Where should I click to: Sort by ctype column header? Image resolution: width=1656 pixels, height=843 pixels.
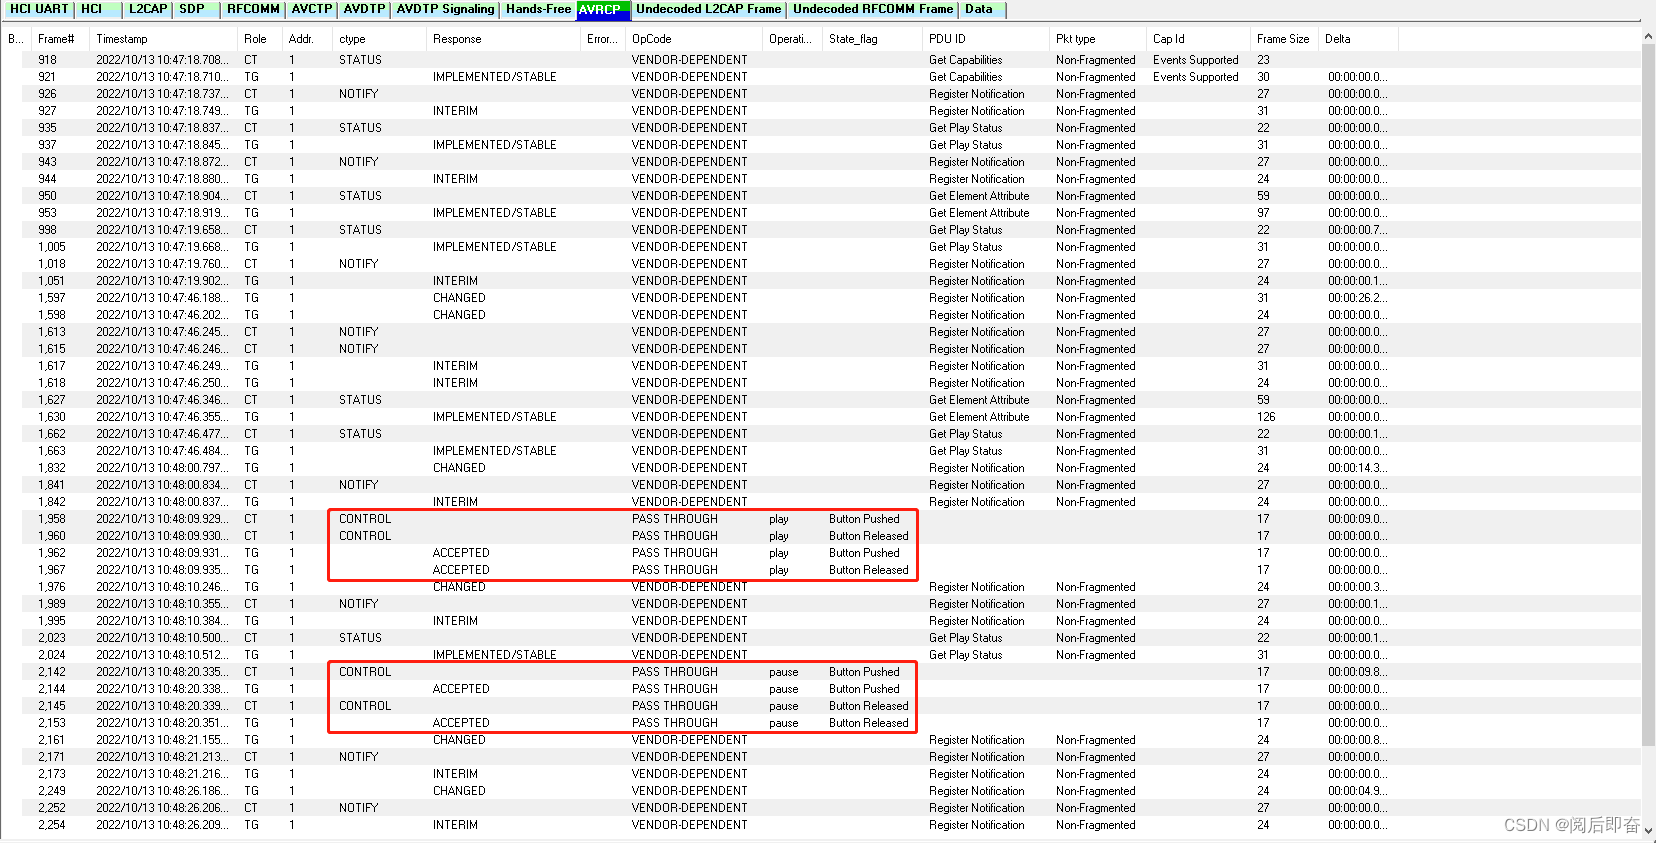tap(379, 39)
